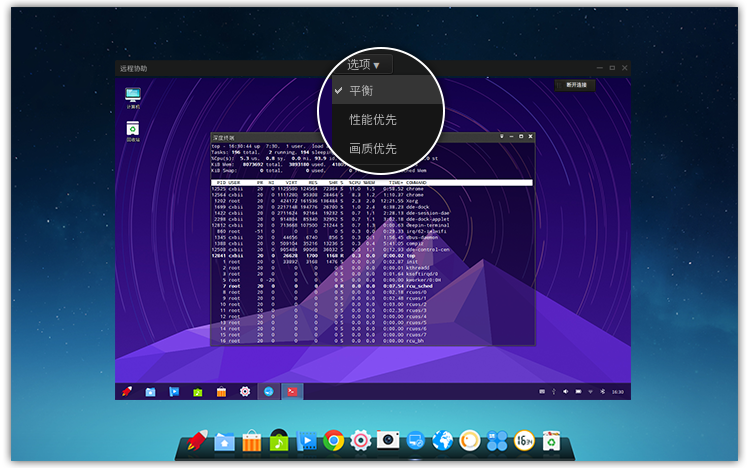The height and width of the screenshot is (468, 749).
Task: Click the PID column header in top
Action: coord(221,182)
